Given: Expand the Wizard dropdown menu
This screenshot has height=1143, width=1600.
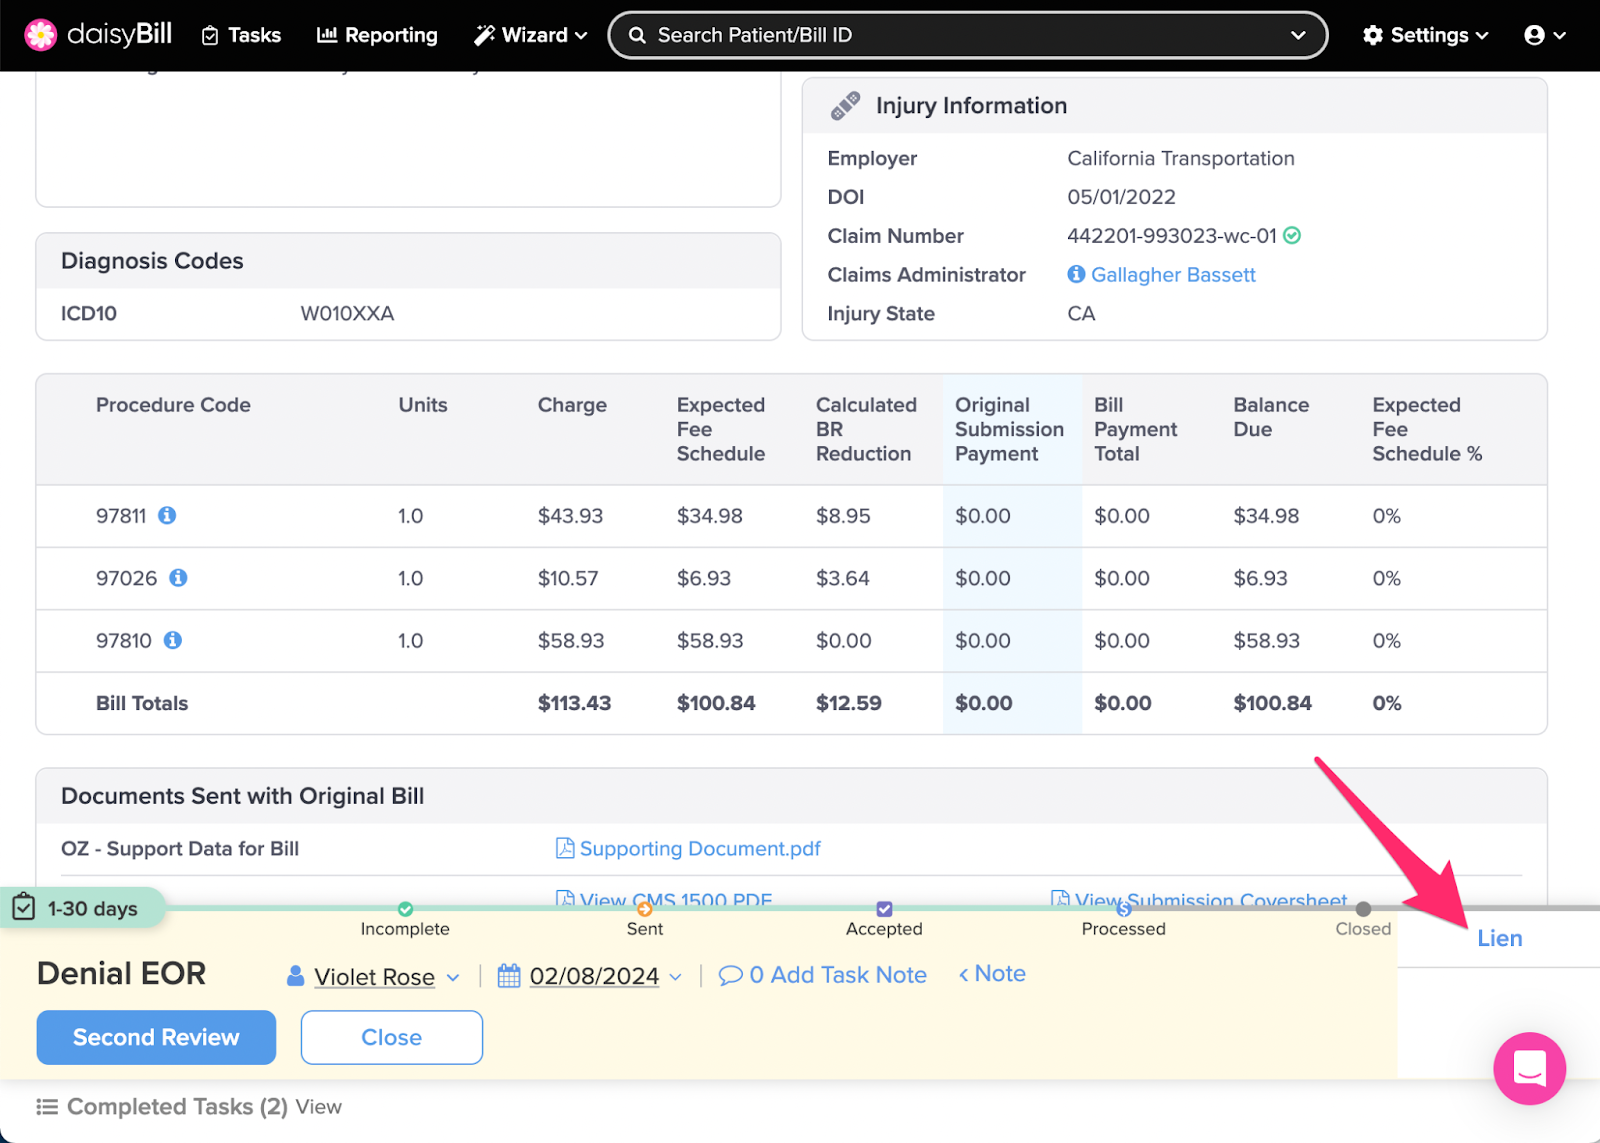Looking at the screenshot, I should pos(531,35).
